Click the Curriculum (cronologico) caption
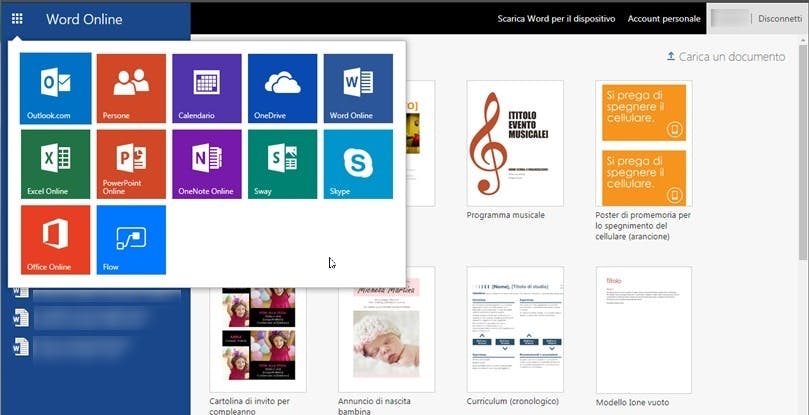809x415 pixels. coord(512,401)
